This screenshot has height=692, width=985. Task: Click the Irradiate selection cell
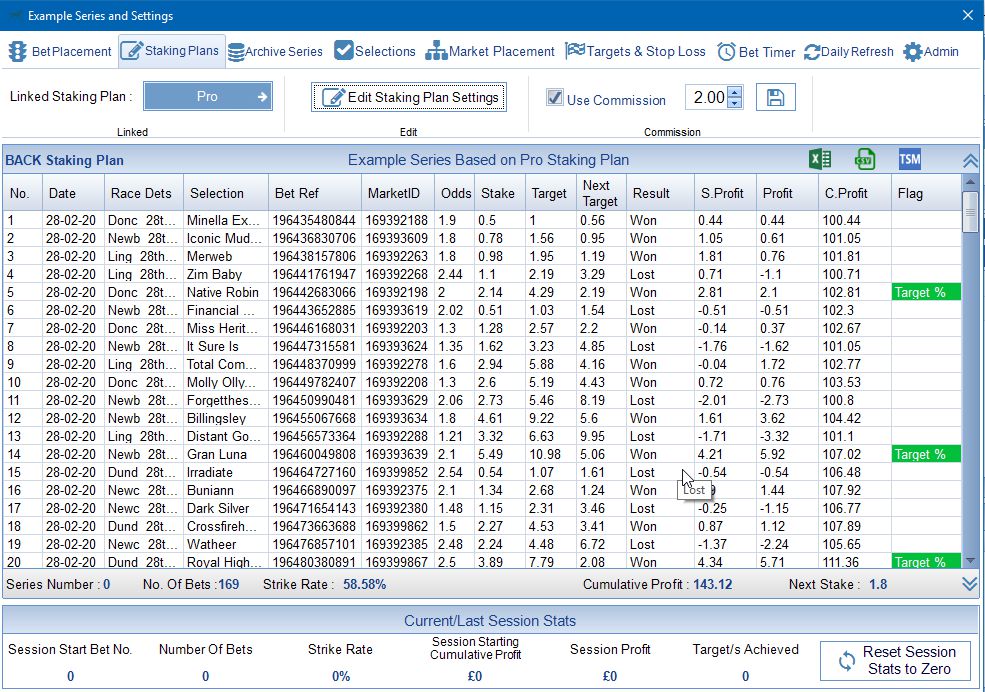tap(226, 472)
